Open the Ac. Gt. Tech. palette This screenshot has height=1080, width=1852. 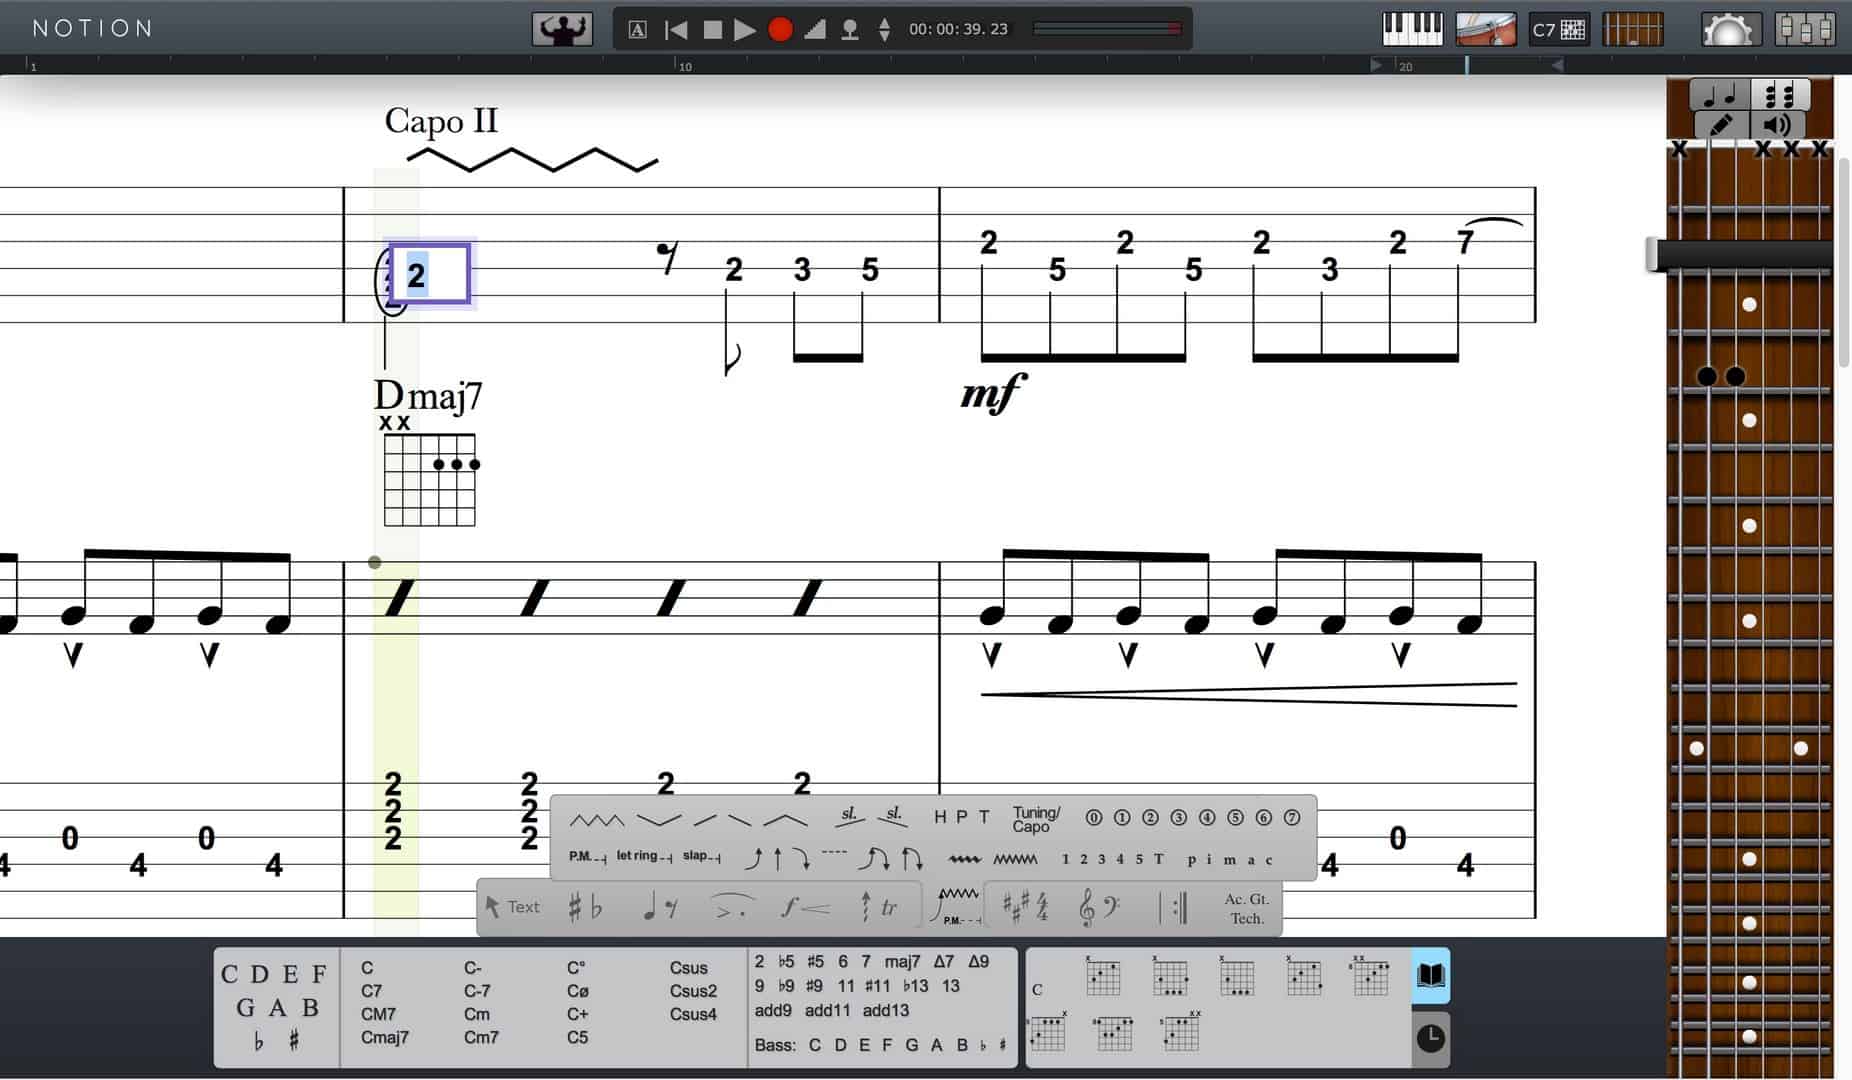click(x=1246, y=908)
